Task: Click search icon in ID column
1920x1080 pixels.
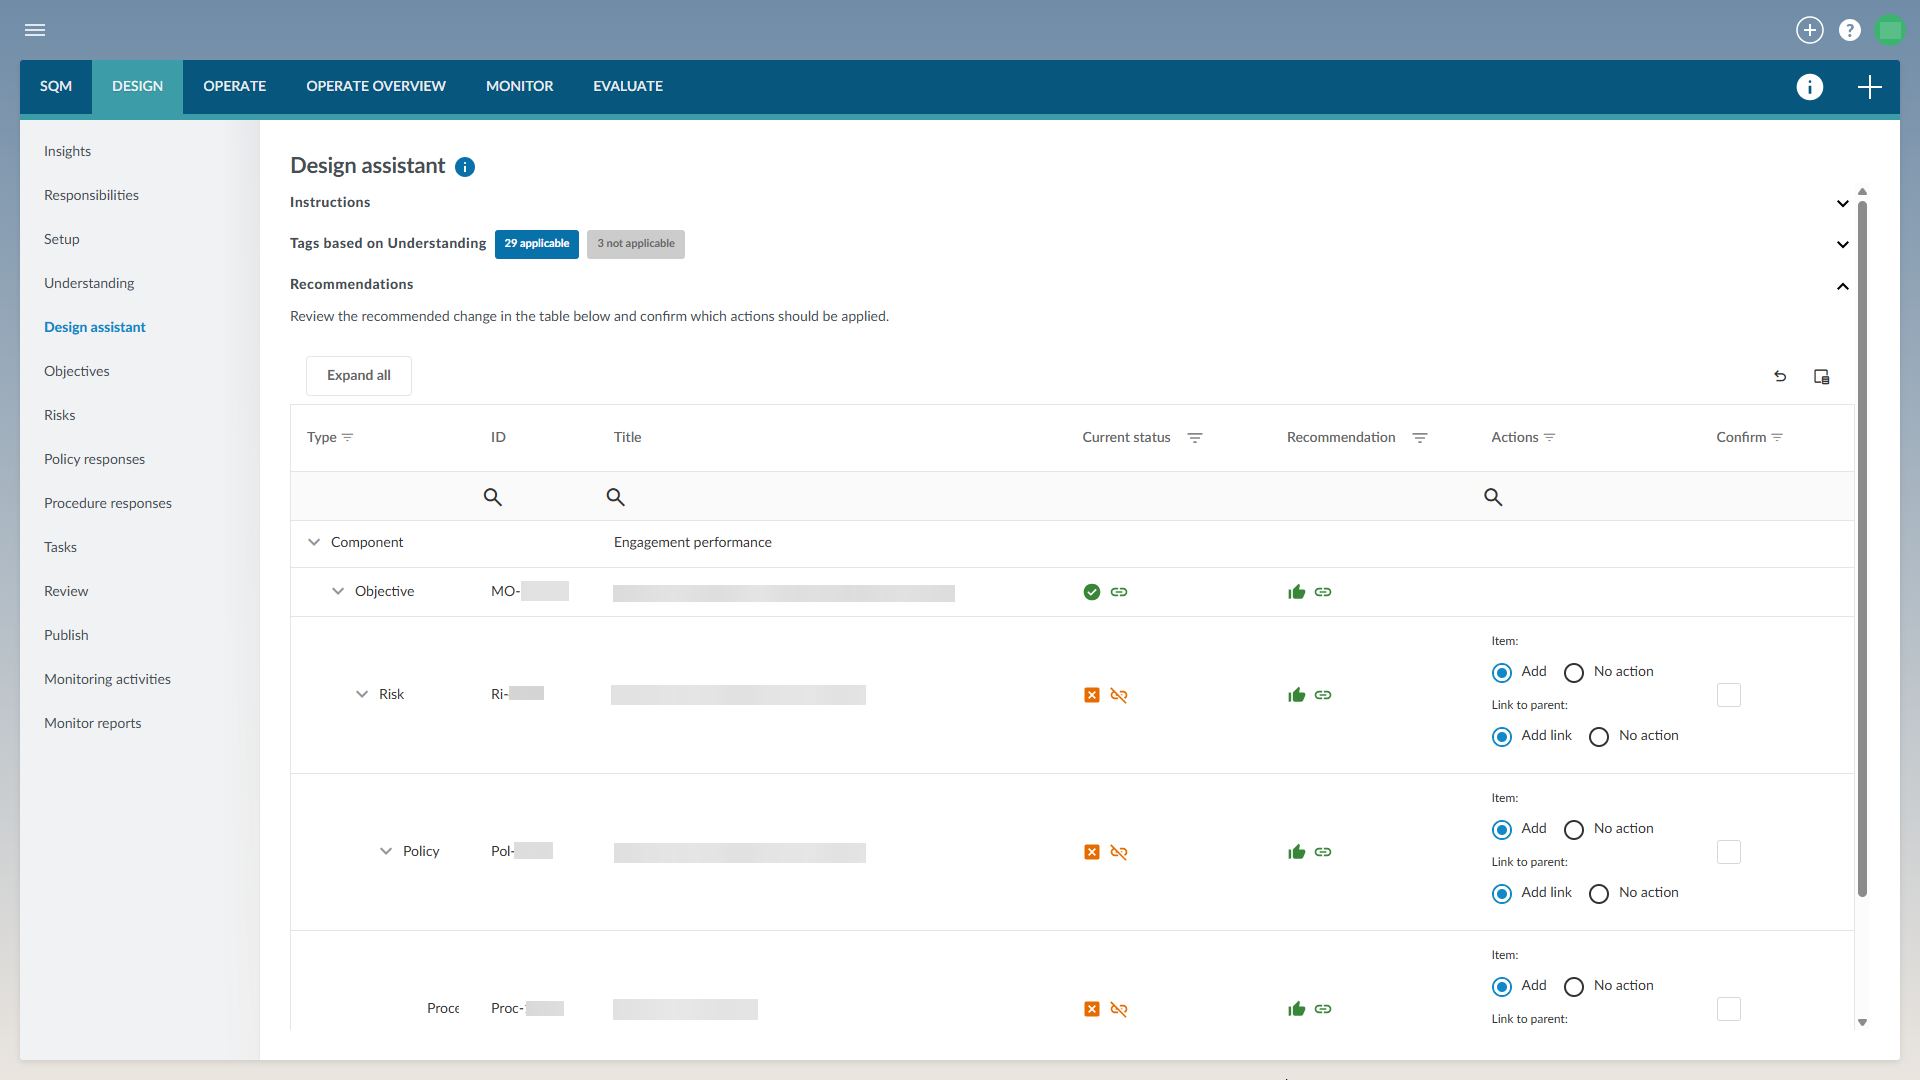Action: pyautogui.click(x=492, y=497)
